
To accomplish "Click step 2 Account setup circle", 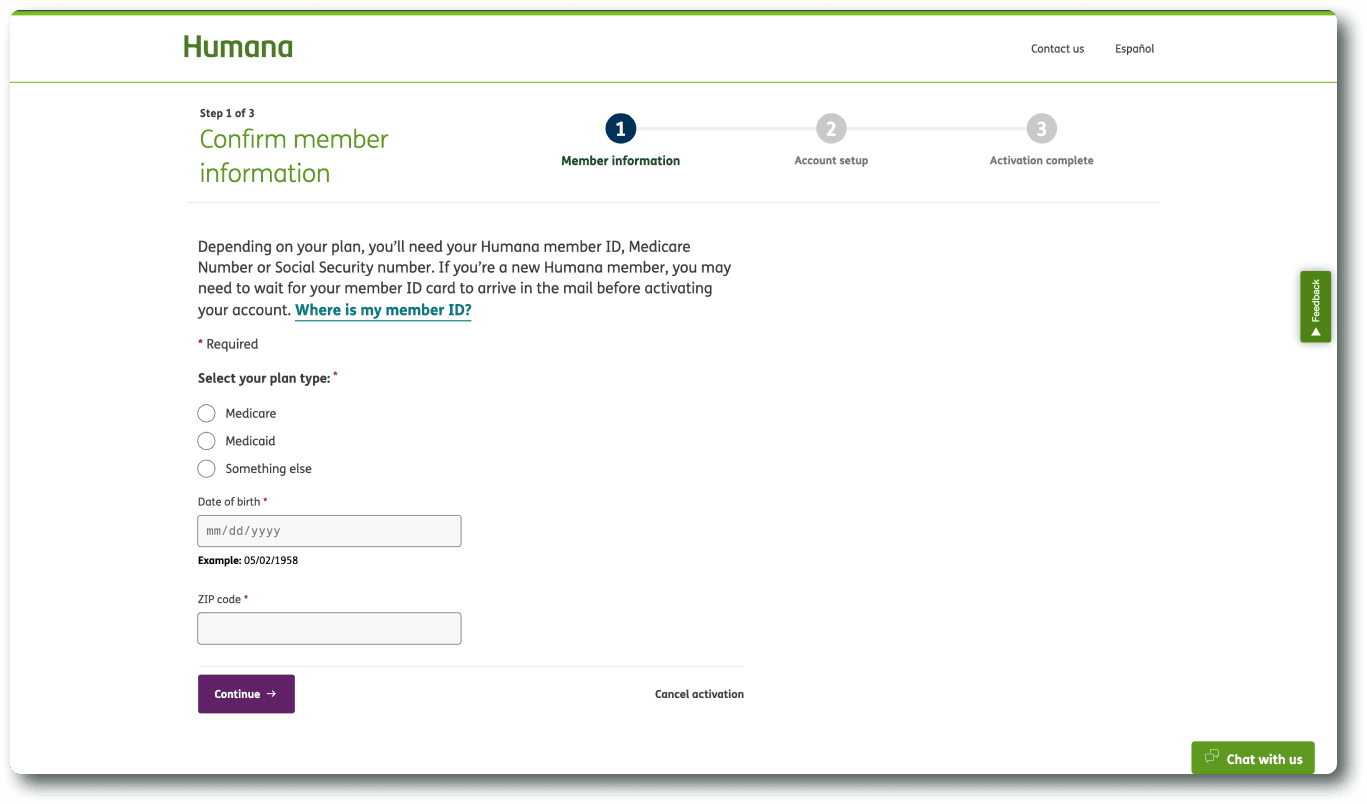I will [831, 129].
